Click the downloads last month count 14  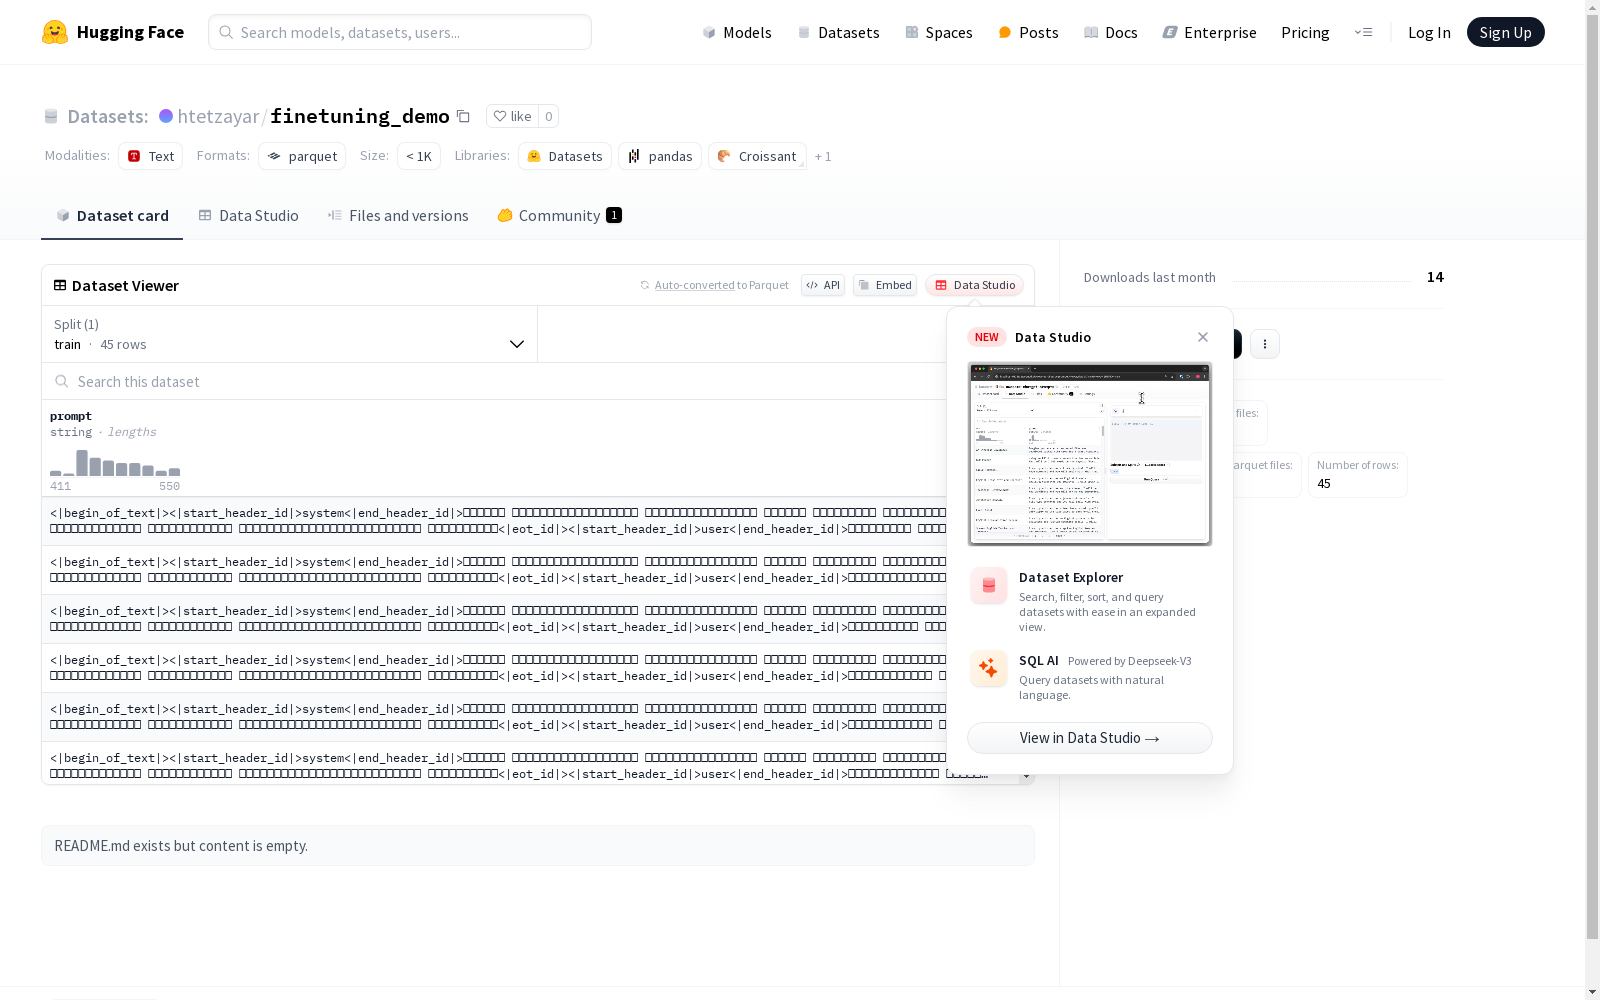(x=1435, y=277)
